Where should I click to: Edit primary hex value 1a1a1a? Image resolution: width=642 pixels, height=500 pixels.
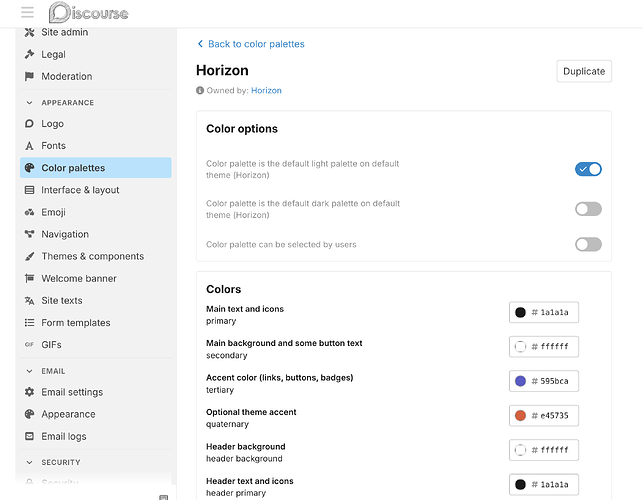coord(554,312)
